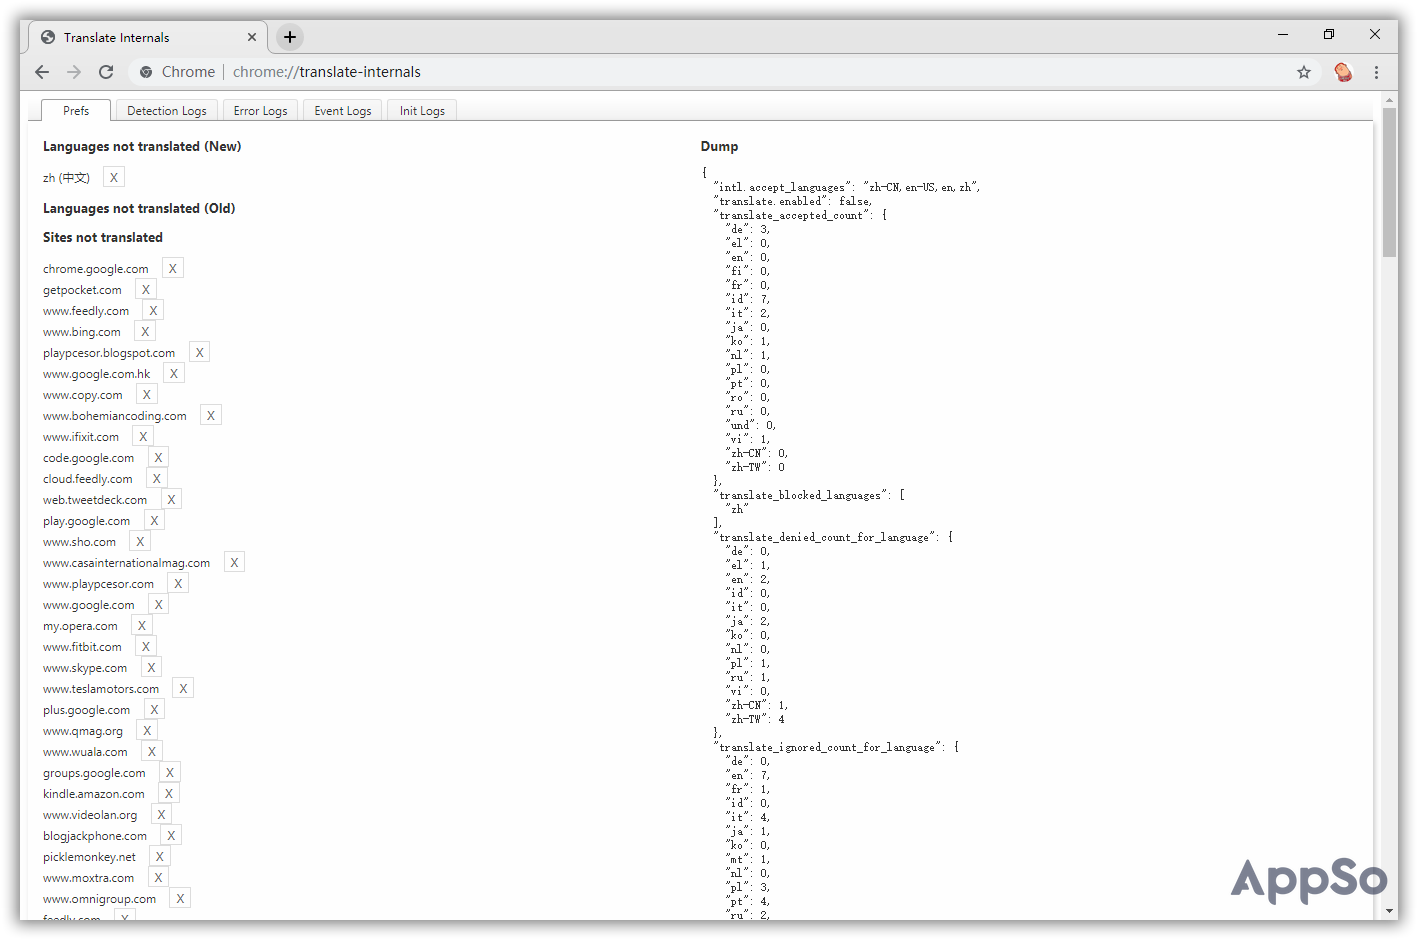Remove www.playpcesor.com using X
1418x940 pixels.
[178, 584]
